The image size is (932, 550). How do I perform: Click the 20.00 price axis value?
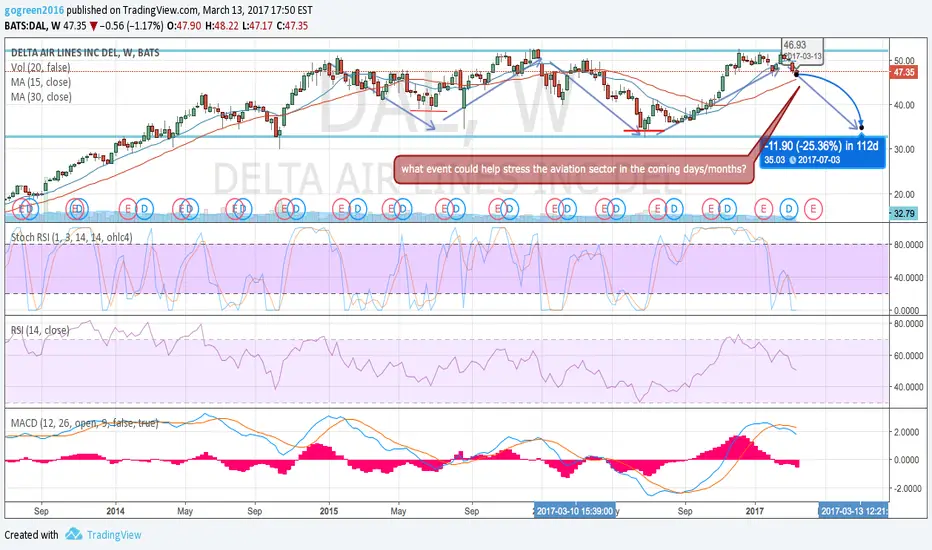pos(904,194)
